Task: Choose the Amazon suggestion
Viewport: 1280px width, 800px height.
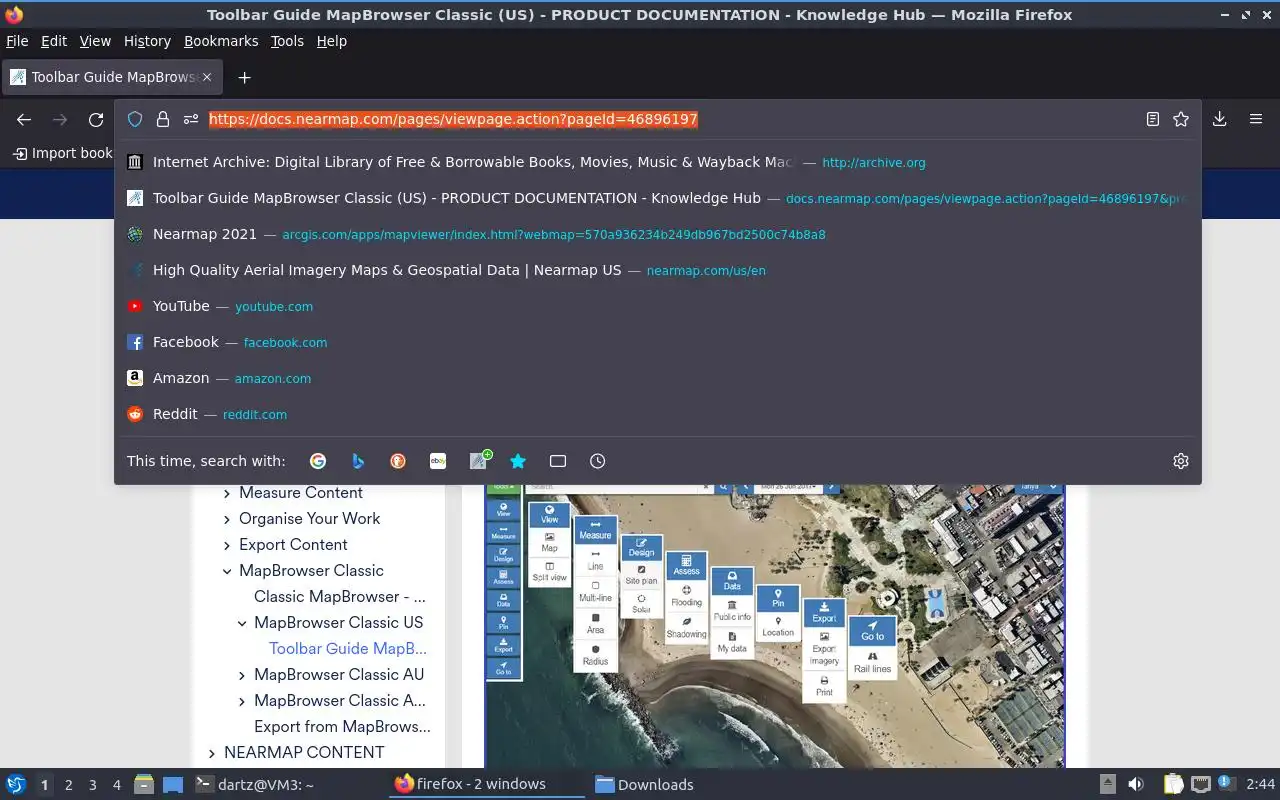Action: coord(658,378)
